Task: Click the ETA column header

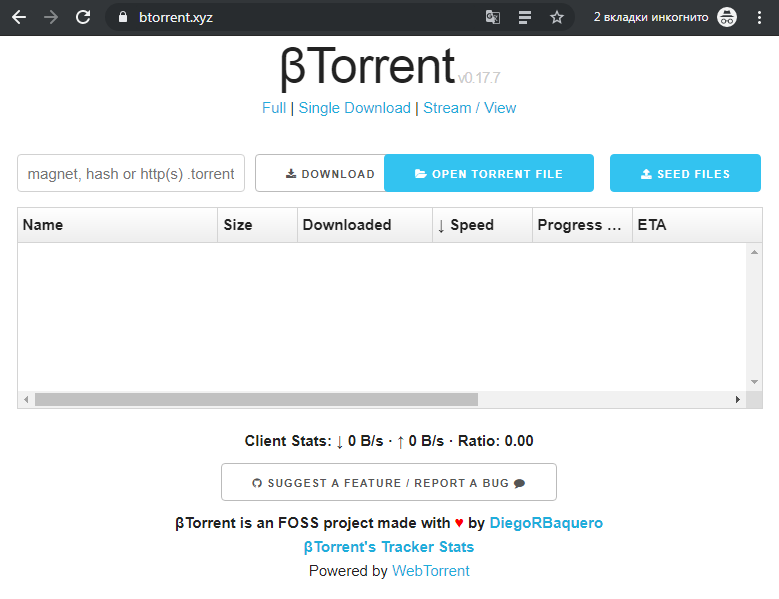Action: [x=697, y=225]
